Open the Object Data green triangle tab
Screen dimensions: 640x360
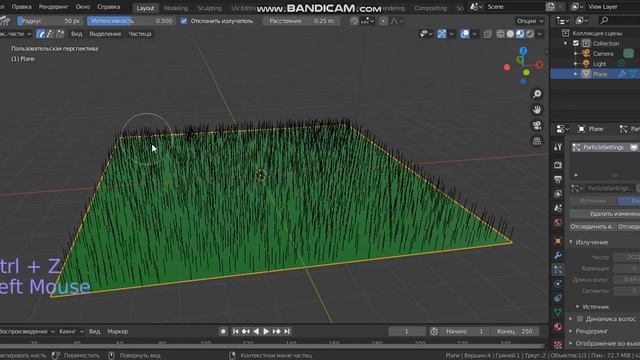click(558, 312)
